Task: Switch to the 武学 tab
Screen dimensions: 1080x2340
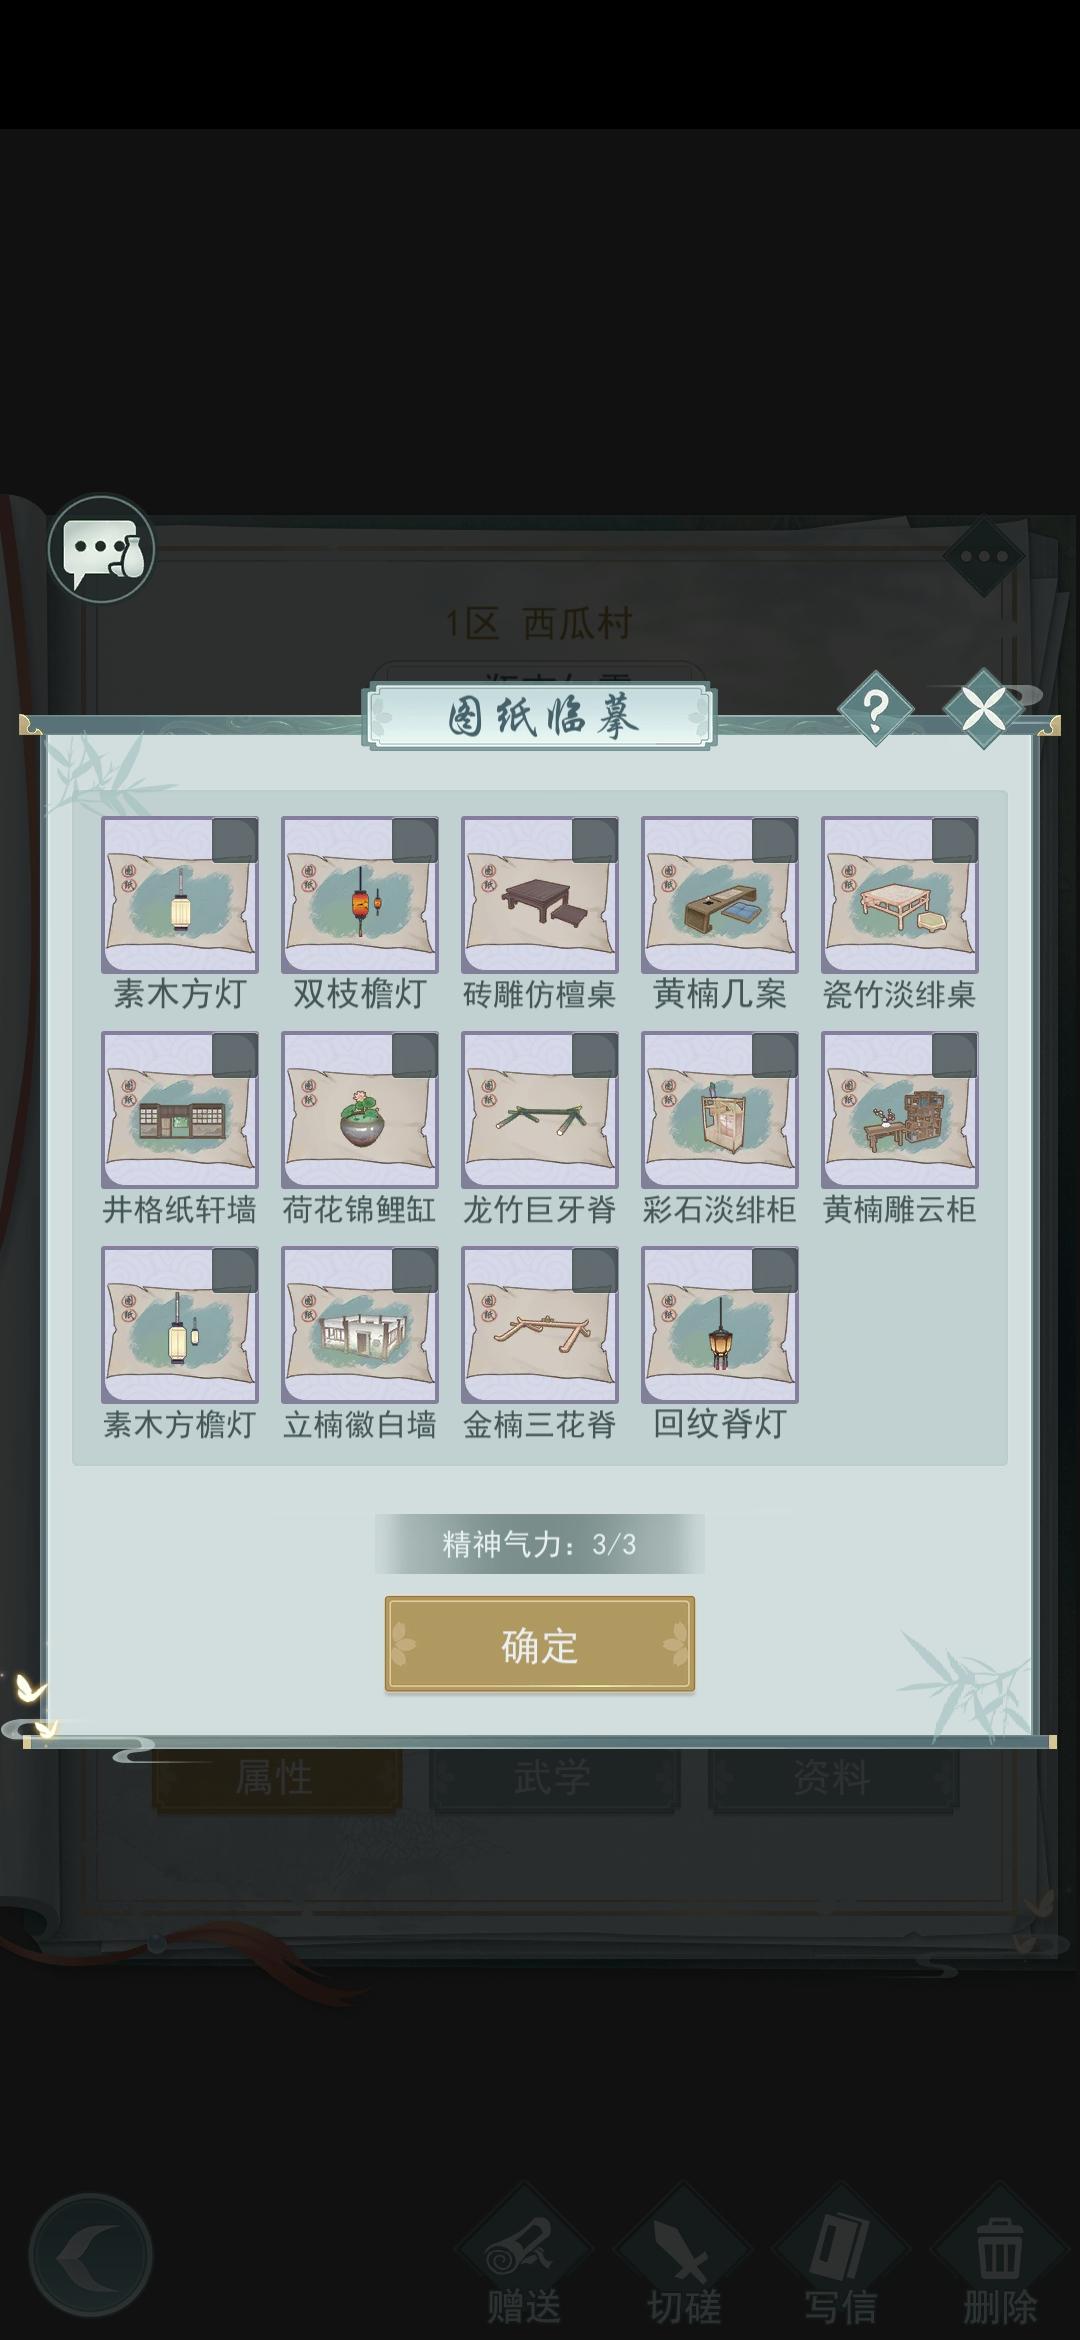Action: (555, 1779)
